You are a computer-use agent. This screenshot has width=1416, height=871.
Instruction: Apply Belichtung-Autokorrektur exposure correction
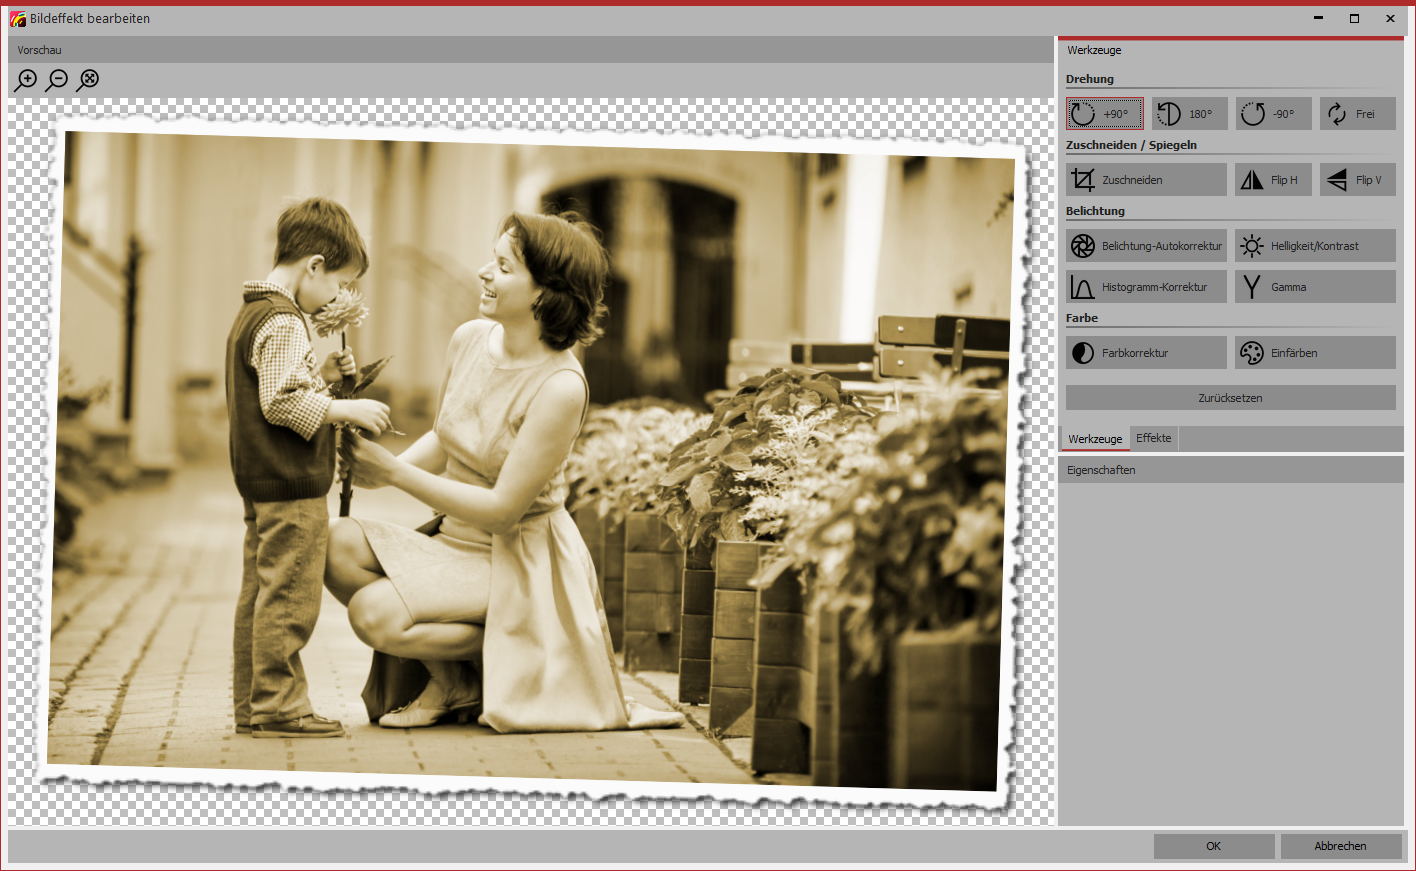(1146, 246)
